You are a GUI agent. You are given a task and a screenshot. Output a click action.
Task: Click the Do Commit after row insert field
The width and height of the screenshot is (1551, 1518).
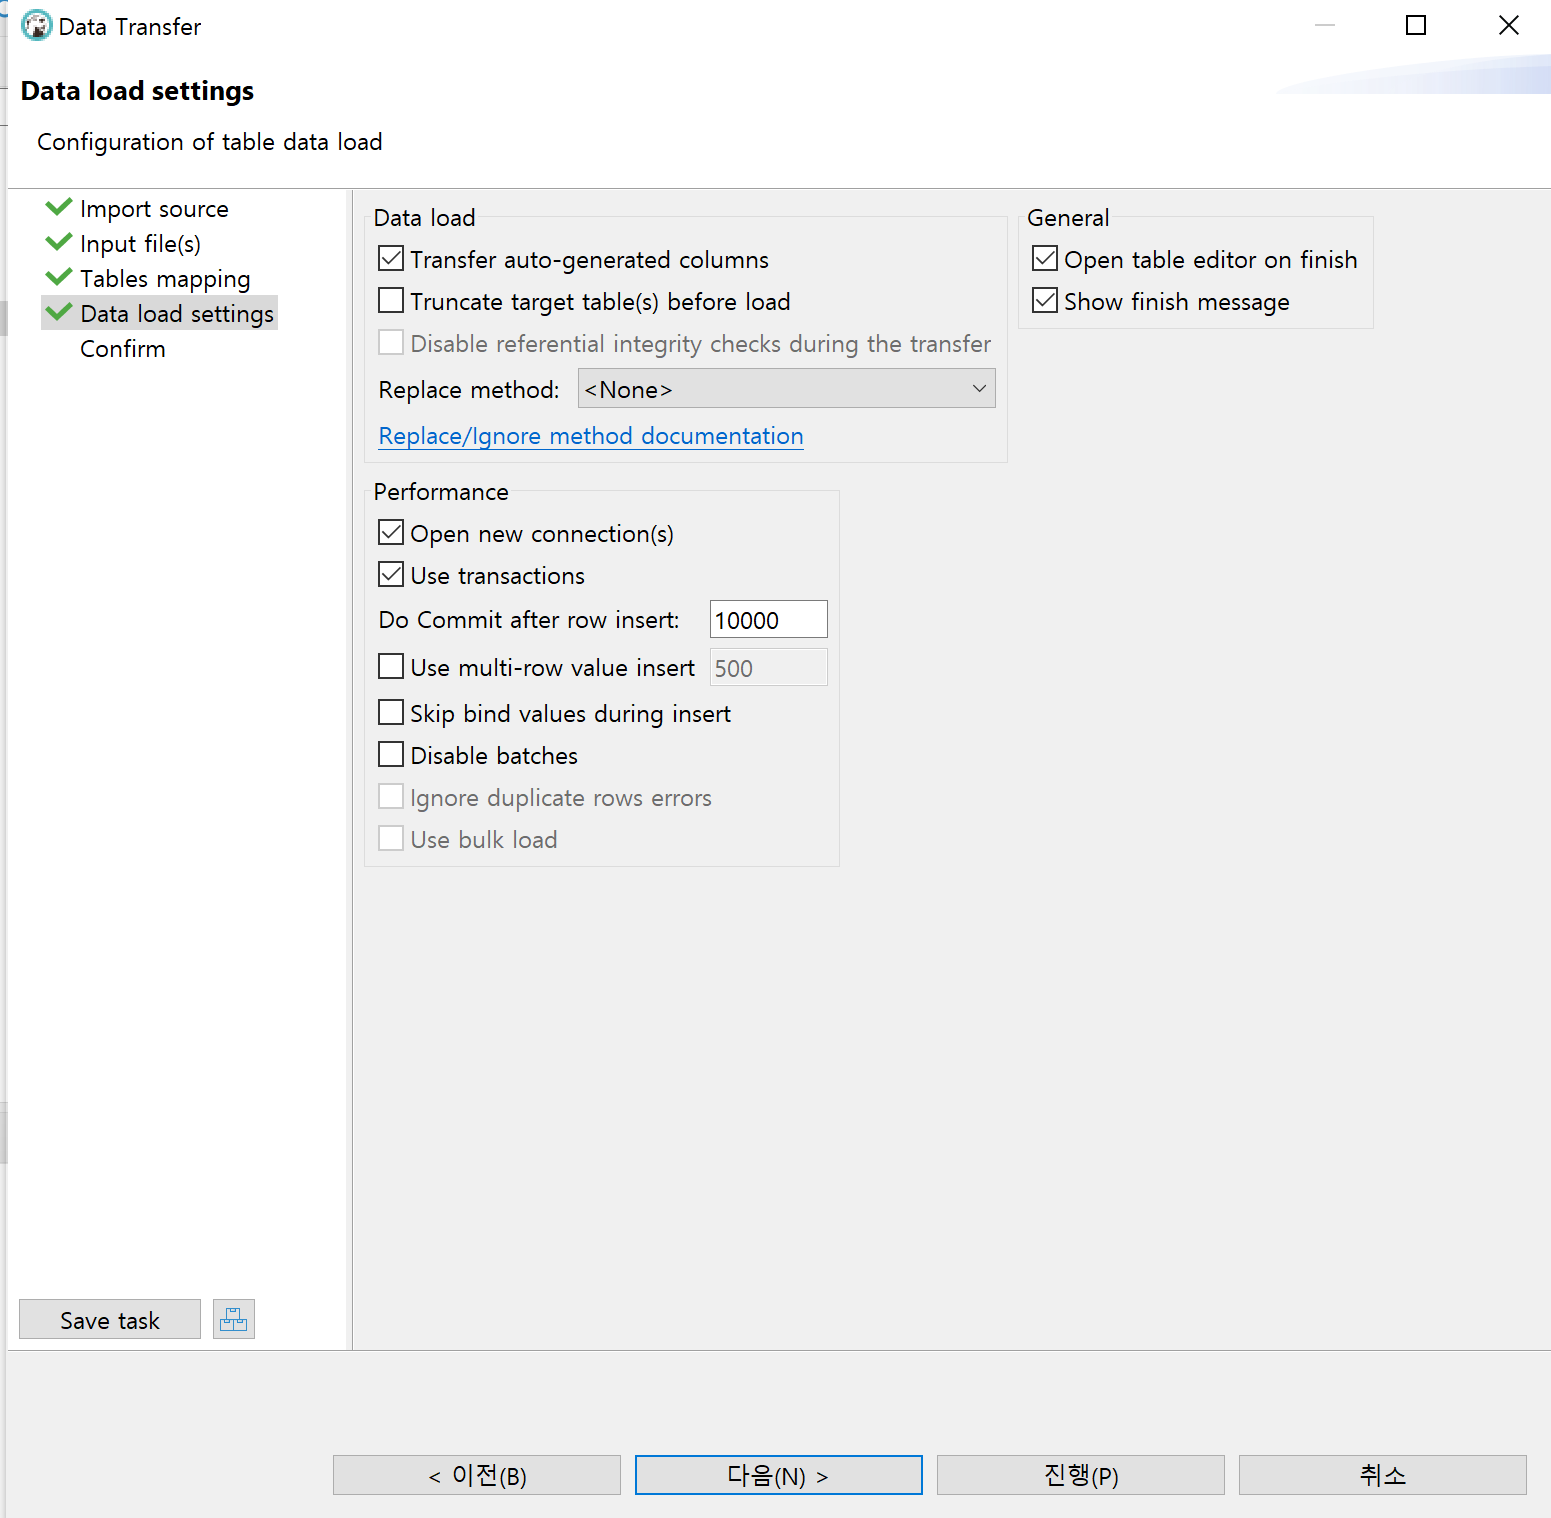(x=769, y=619)
